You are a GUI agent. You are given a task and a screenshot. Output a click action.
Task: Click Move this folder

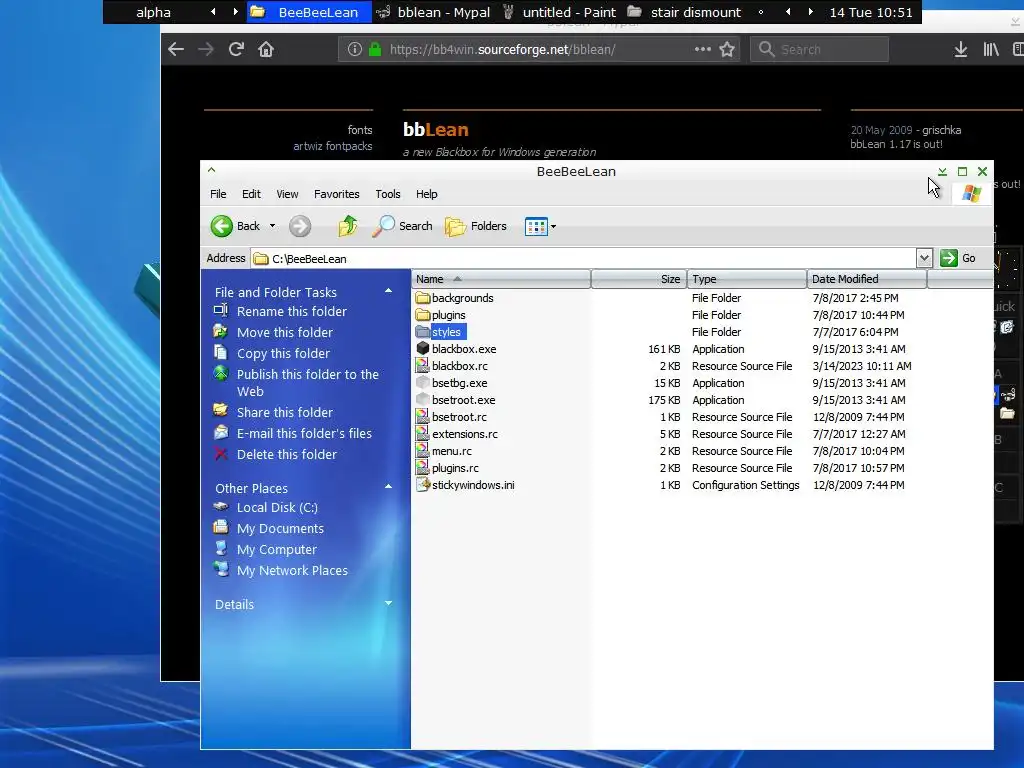tap(284, 332)
